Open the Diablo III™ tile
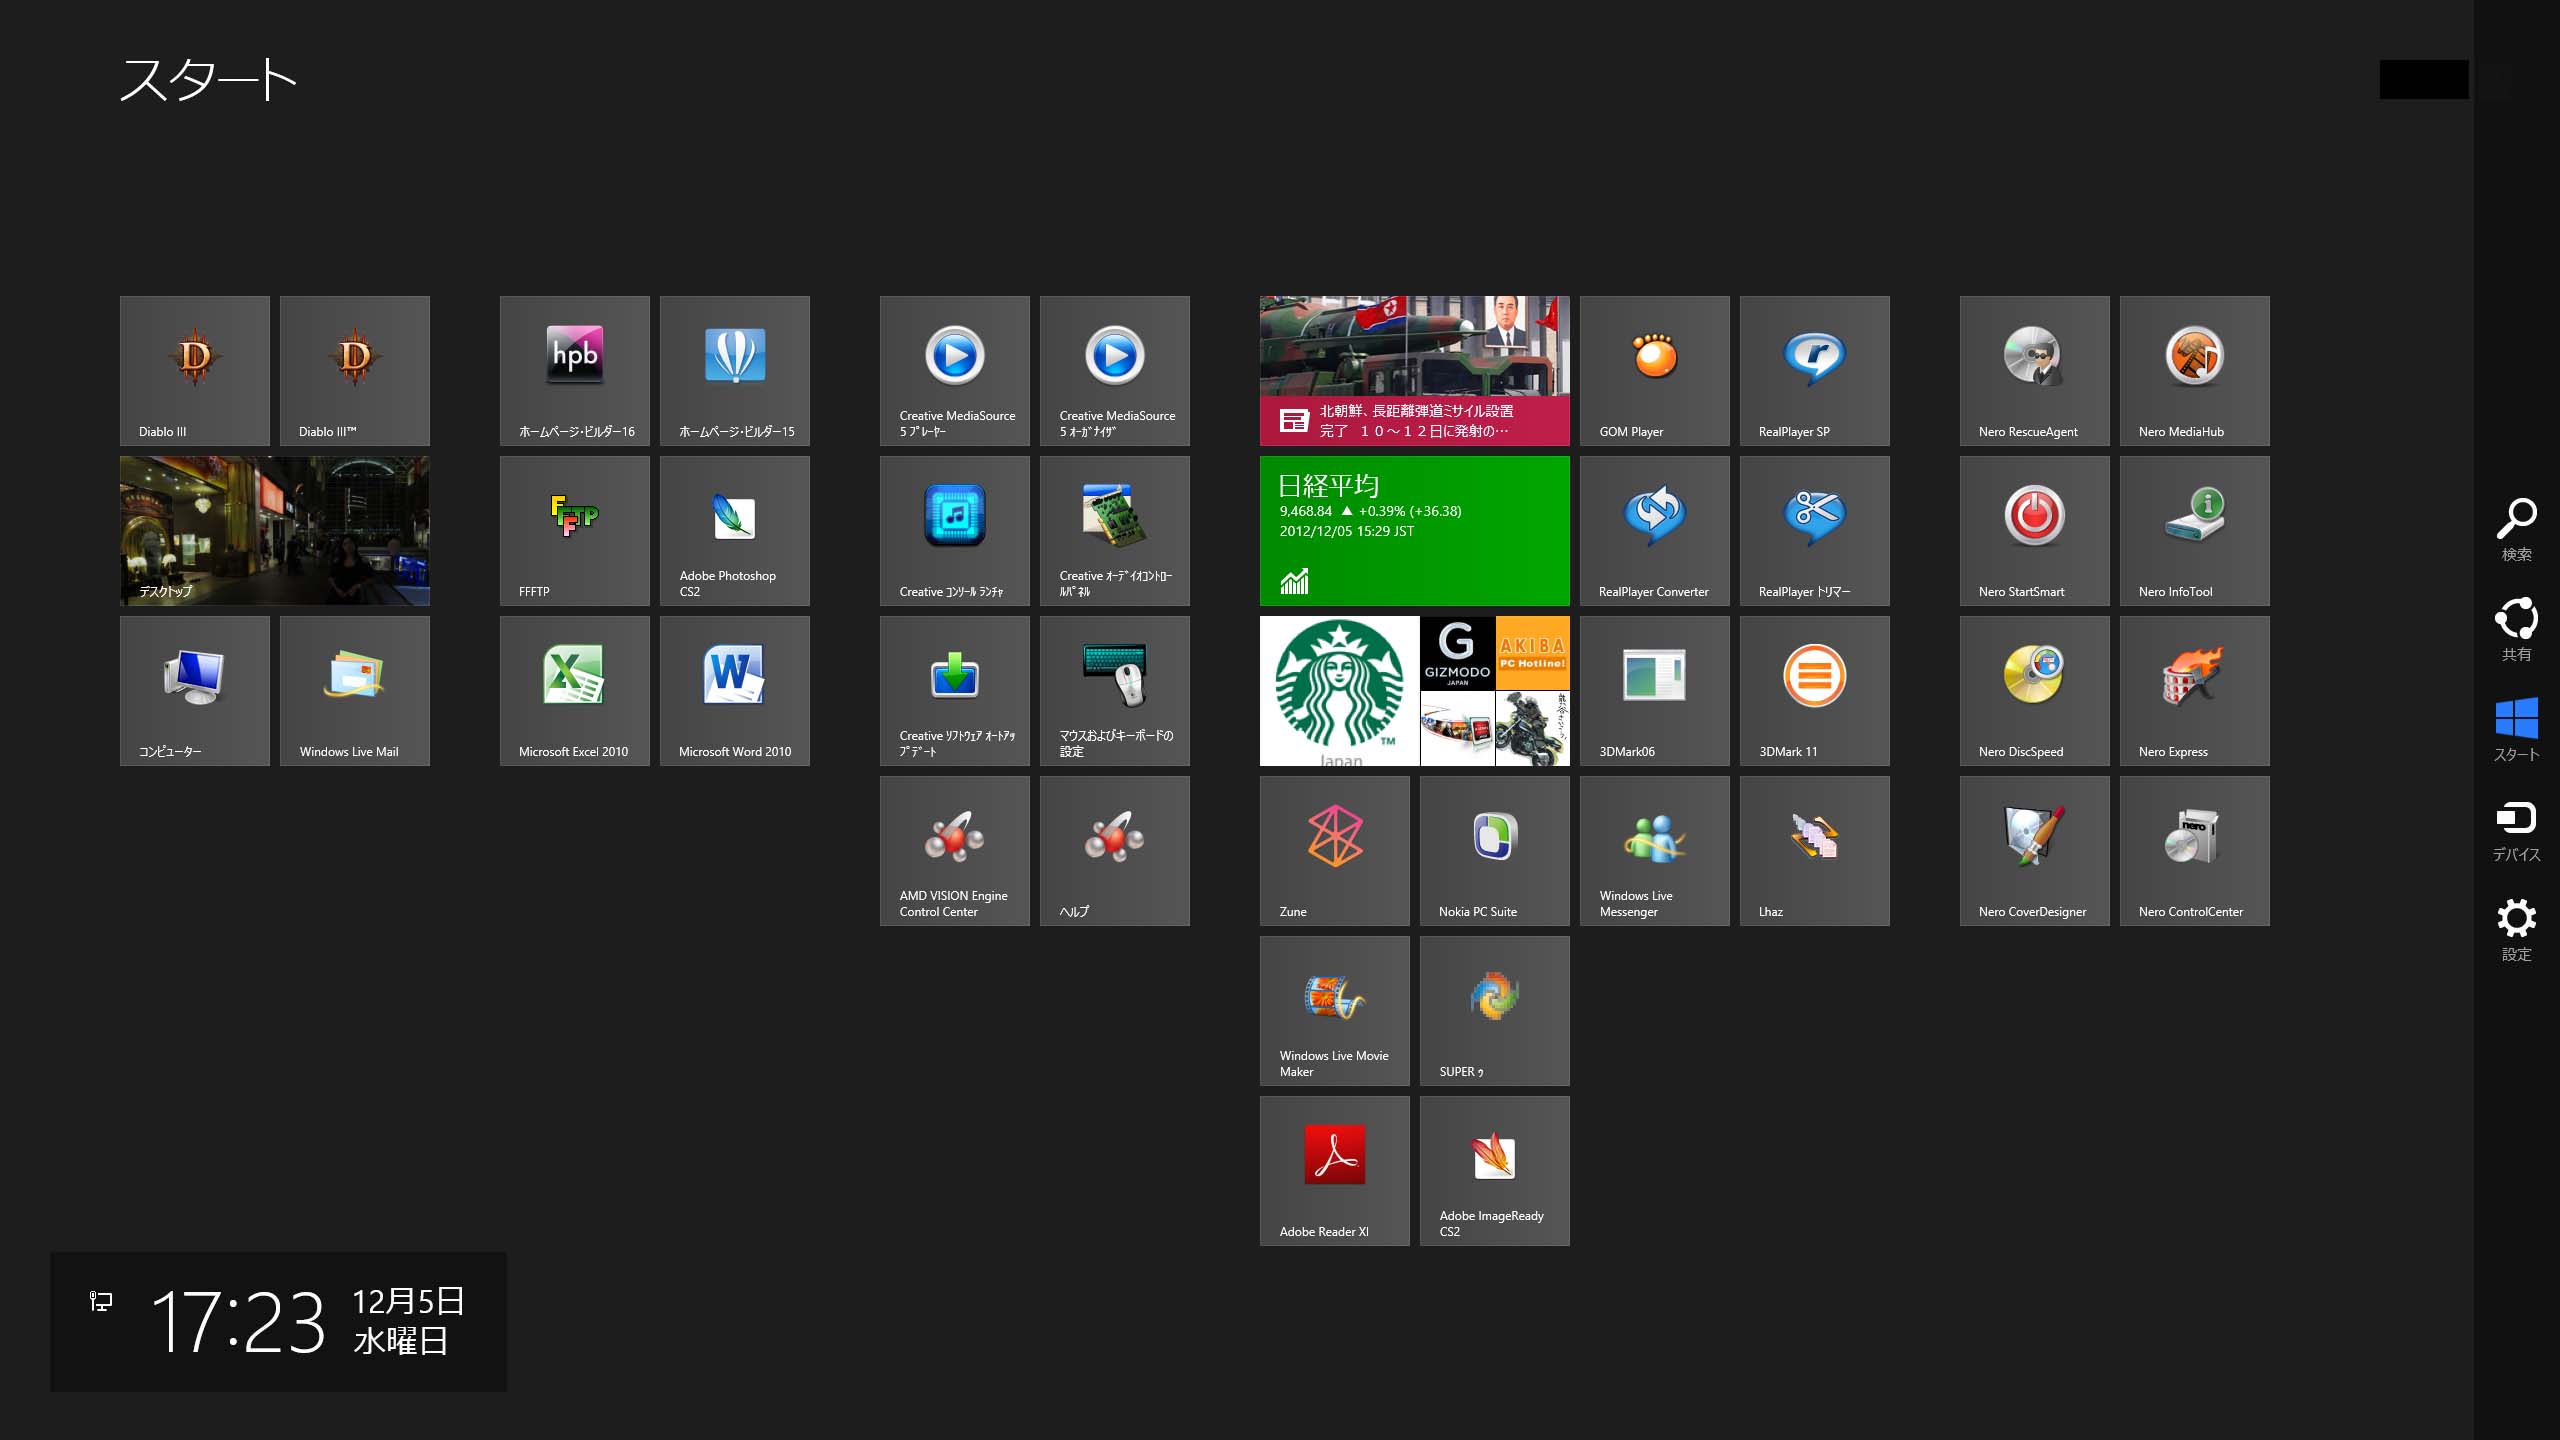The width and height of the screenshot is (2560, 1440). [x=355, y=371]
